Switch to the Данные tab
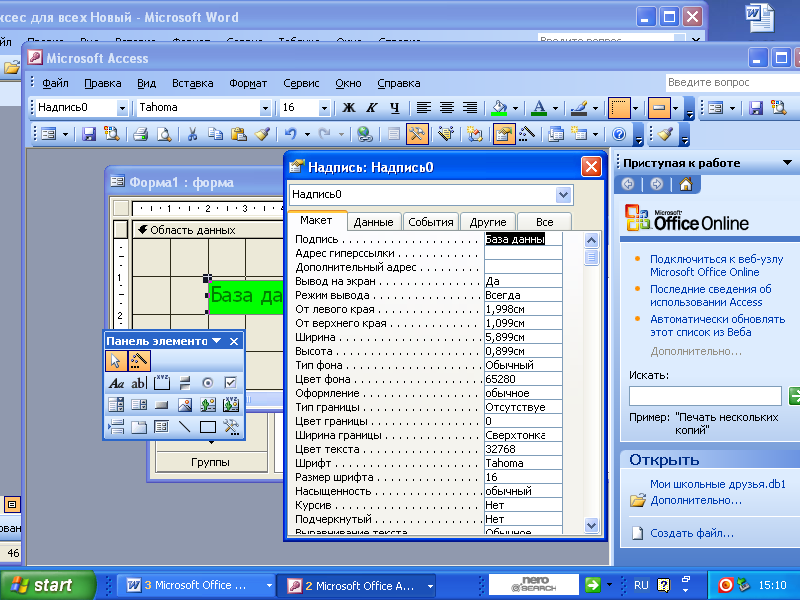The image size is (800, 600). click(x=373, y=222)
